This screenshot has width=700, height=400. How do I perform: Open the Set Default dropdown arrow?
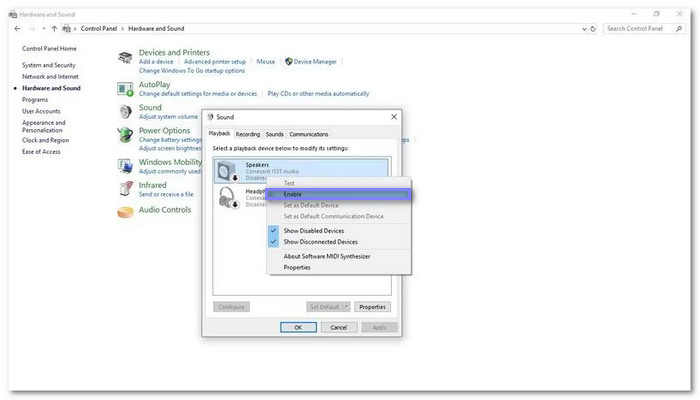coord(346,307)
